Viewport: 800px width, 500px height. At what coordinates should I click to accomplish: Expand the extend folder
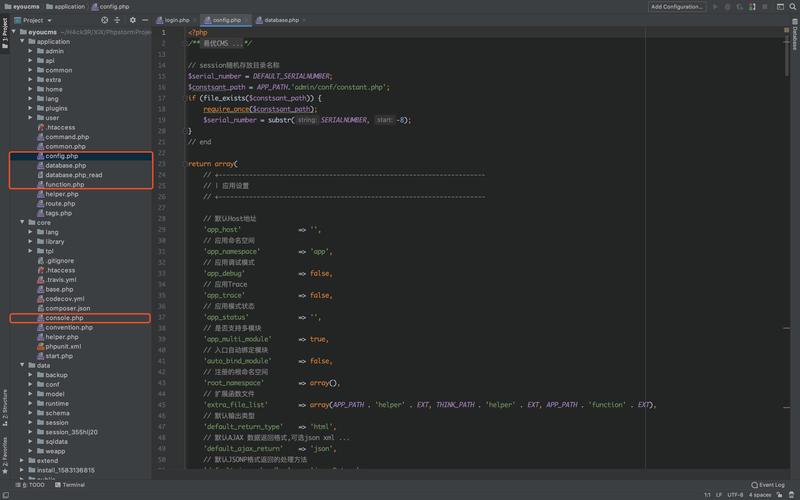[x=22, y=460]
